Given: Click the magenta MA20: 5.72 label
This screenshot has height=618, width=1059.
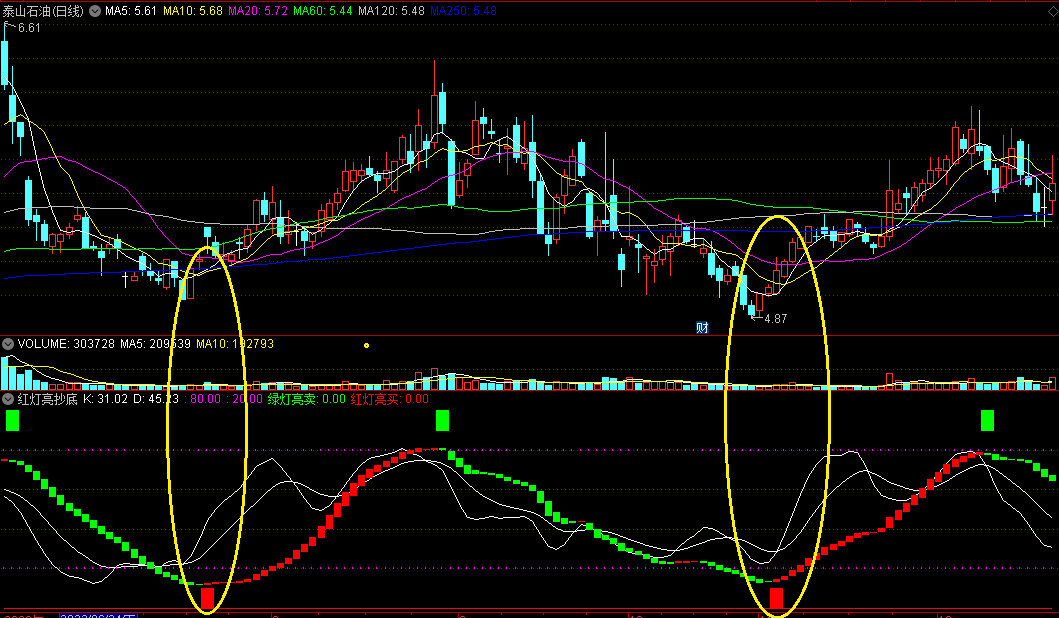Looking at the screenshot, I should pyautogui.click(x=258, y=11).
